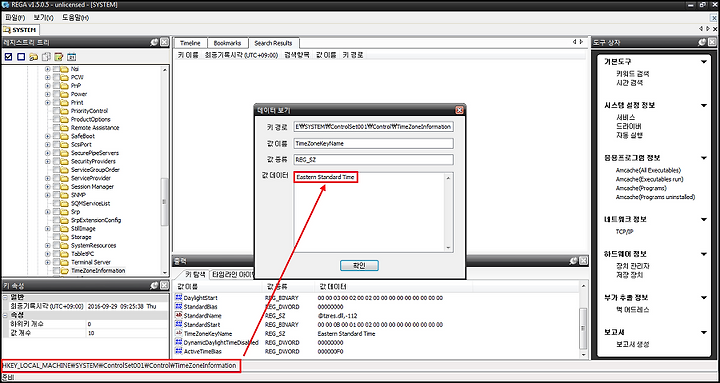Collapse the 기본도구 section in toolbox
Screen dimensions: 720x383
(703, 62)
